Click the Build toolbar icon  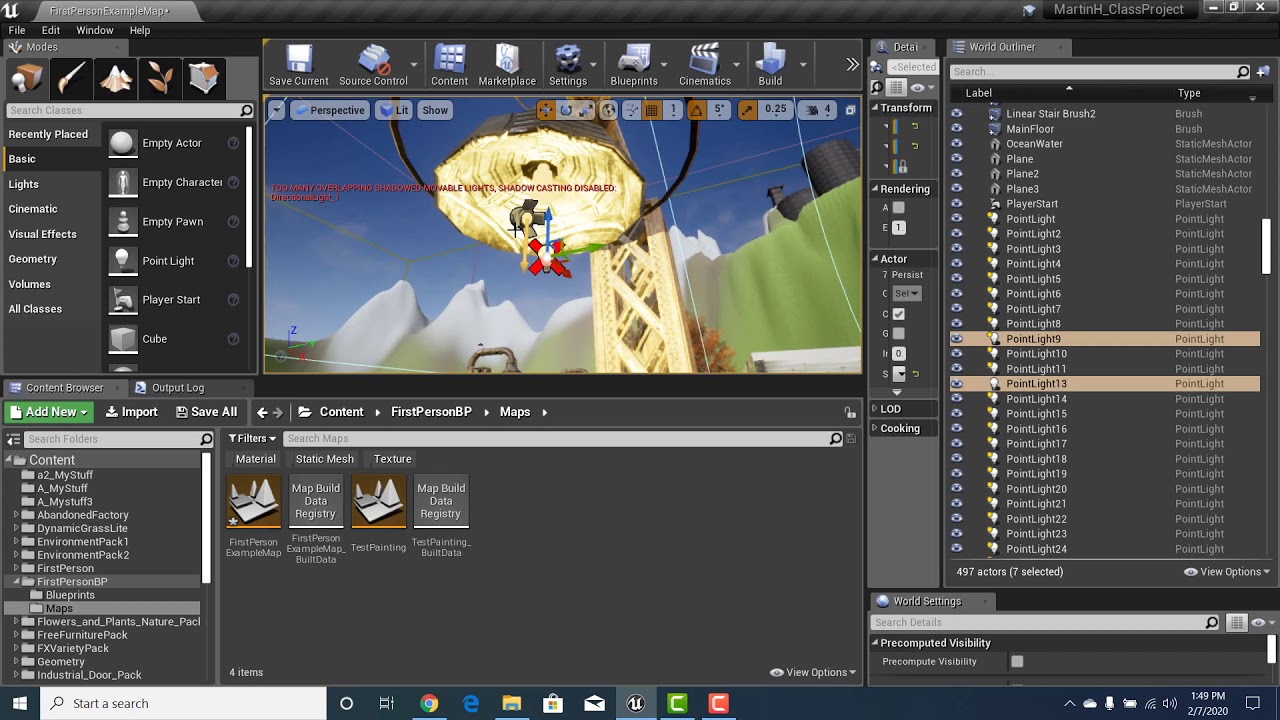pyautogui.click(x=770, y=66)
